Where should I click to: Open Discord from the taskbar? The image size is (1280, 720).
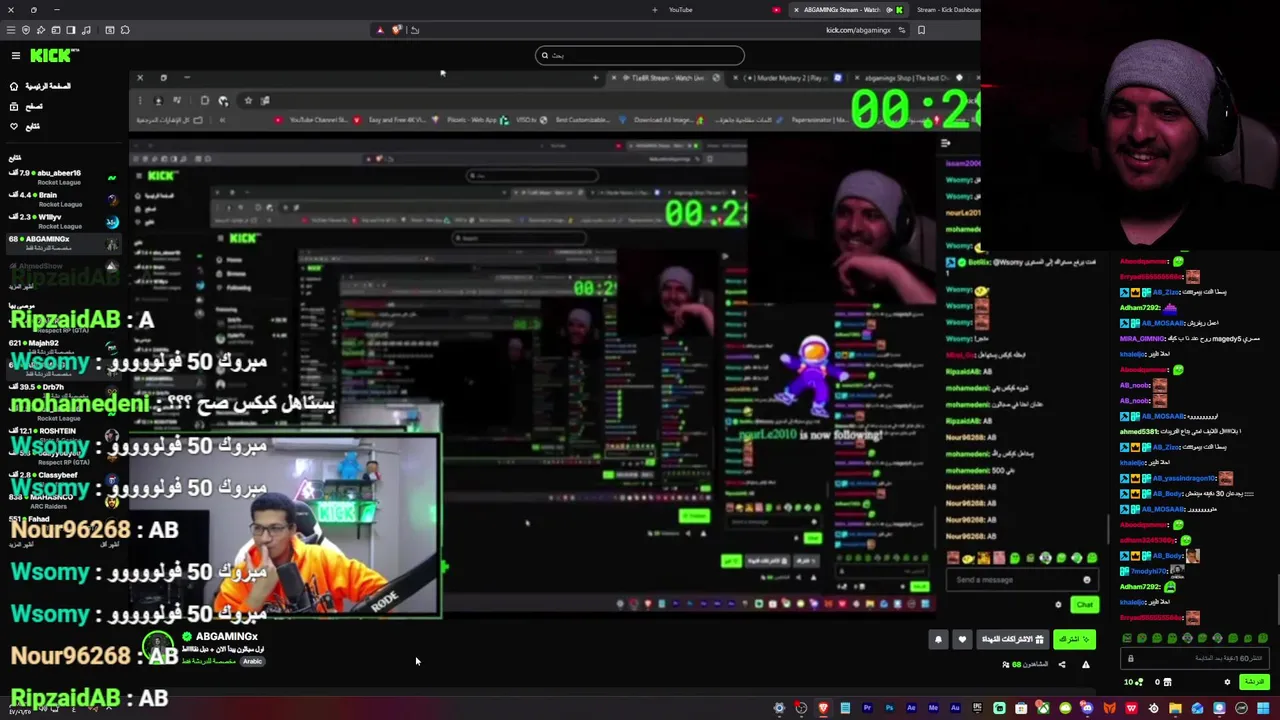(x=1087, y=708)
